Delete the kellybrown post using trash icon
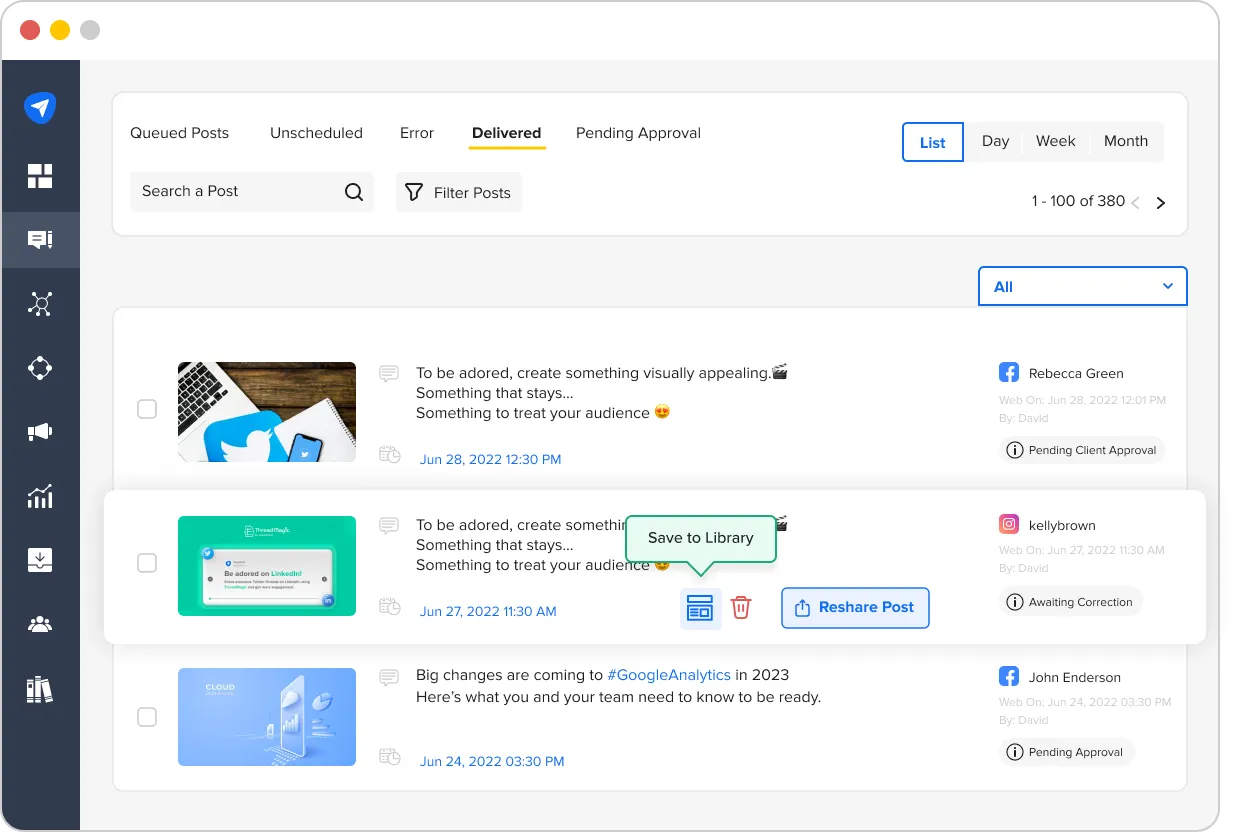This screenshot has height=833, width=1236. pos(741,608)
